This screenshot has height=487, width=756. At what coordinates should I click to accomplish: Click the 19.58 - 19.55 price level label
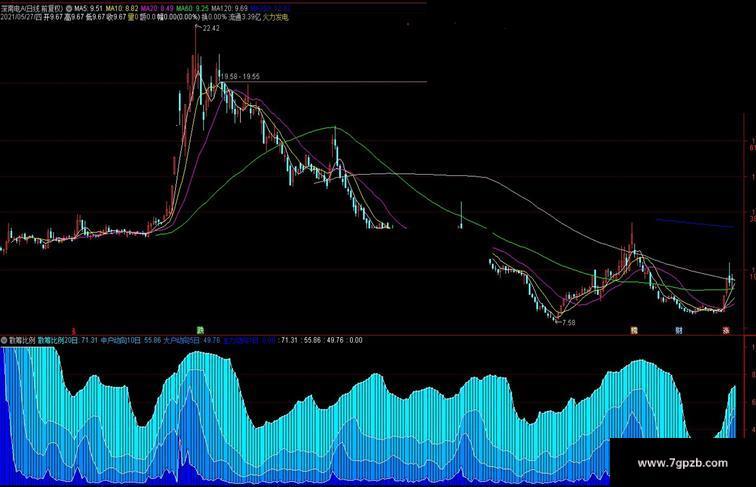(241, 77)
